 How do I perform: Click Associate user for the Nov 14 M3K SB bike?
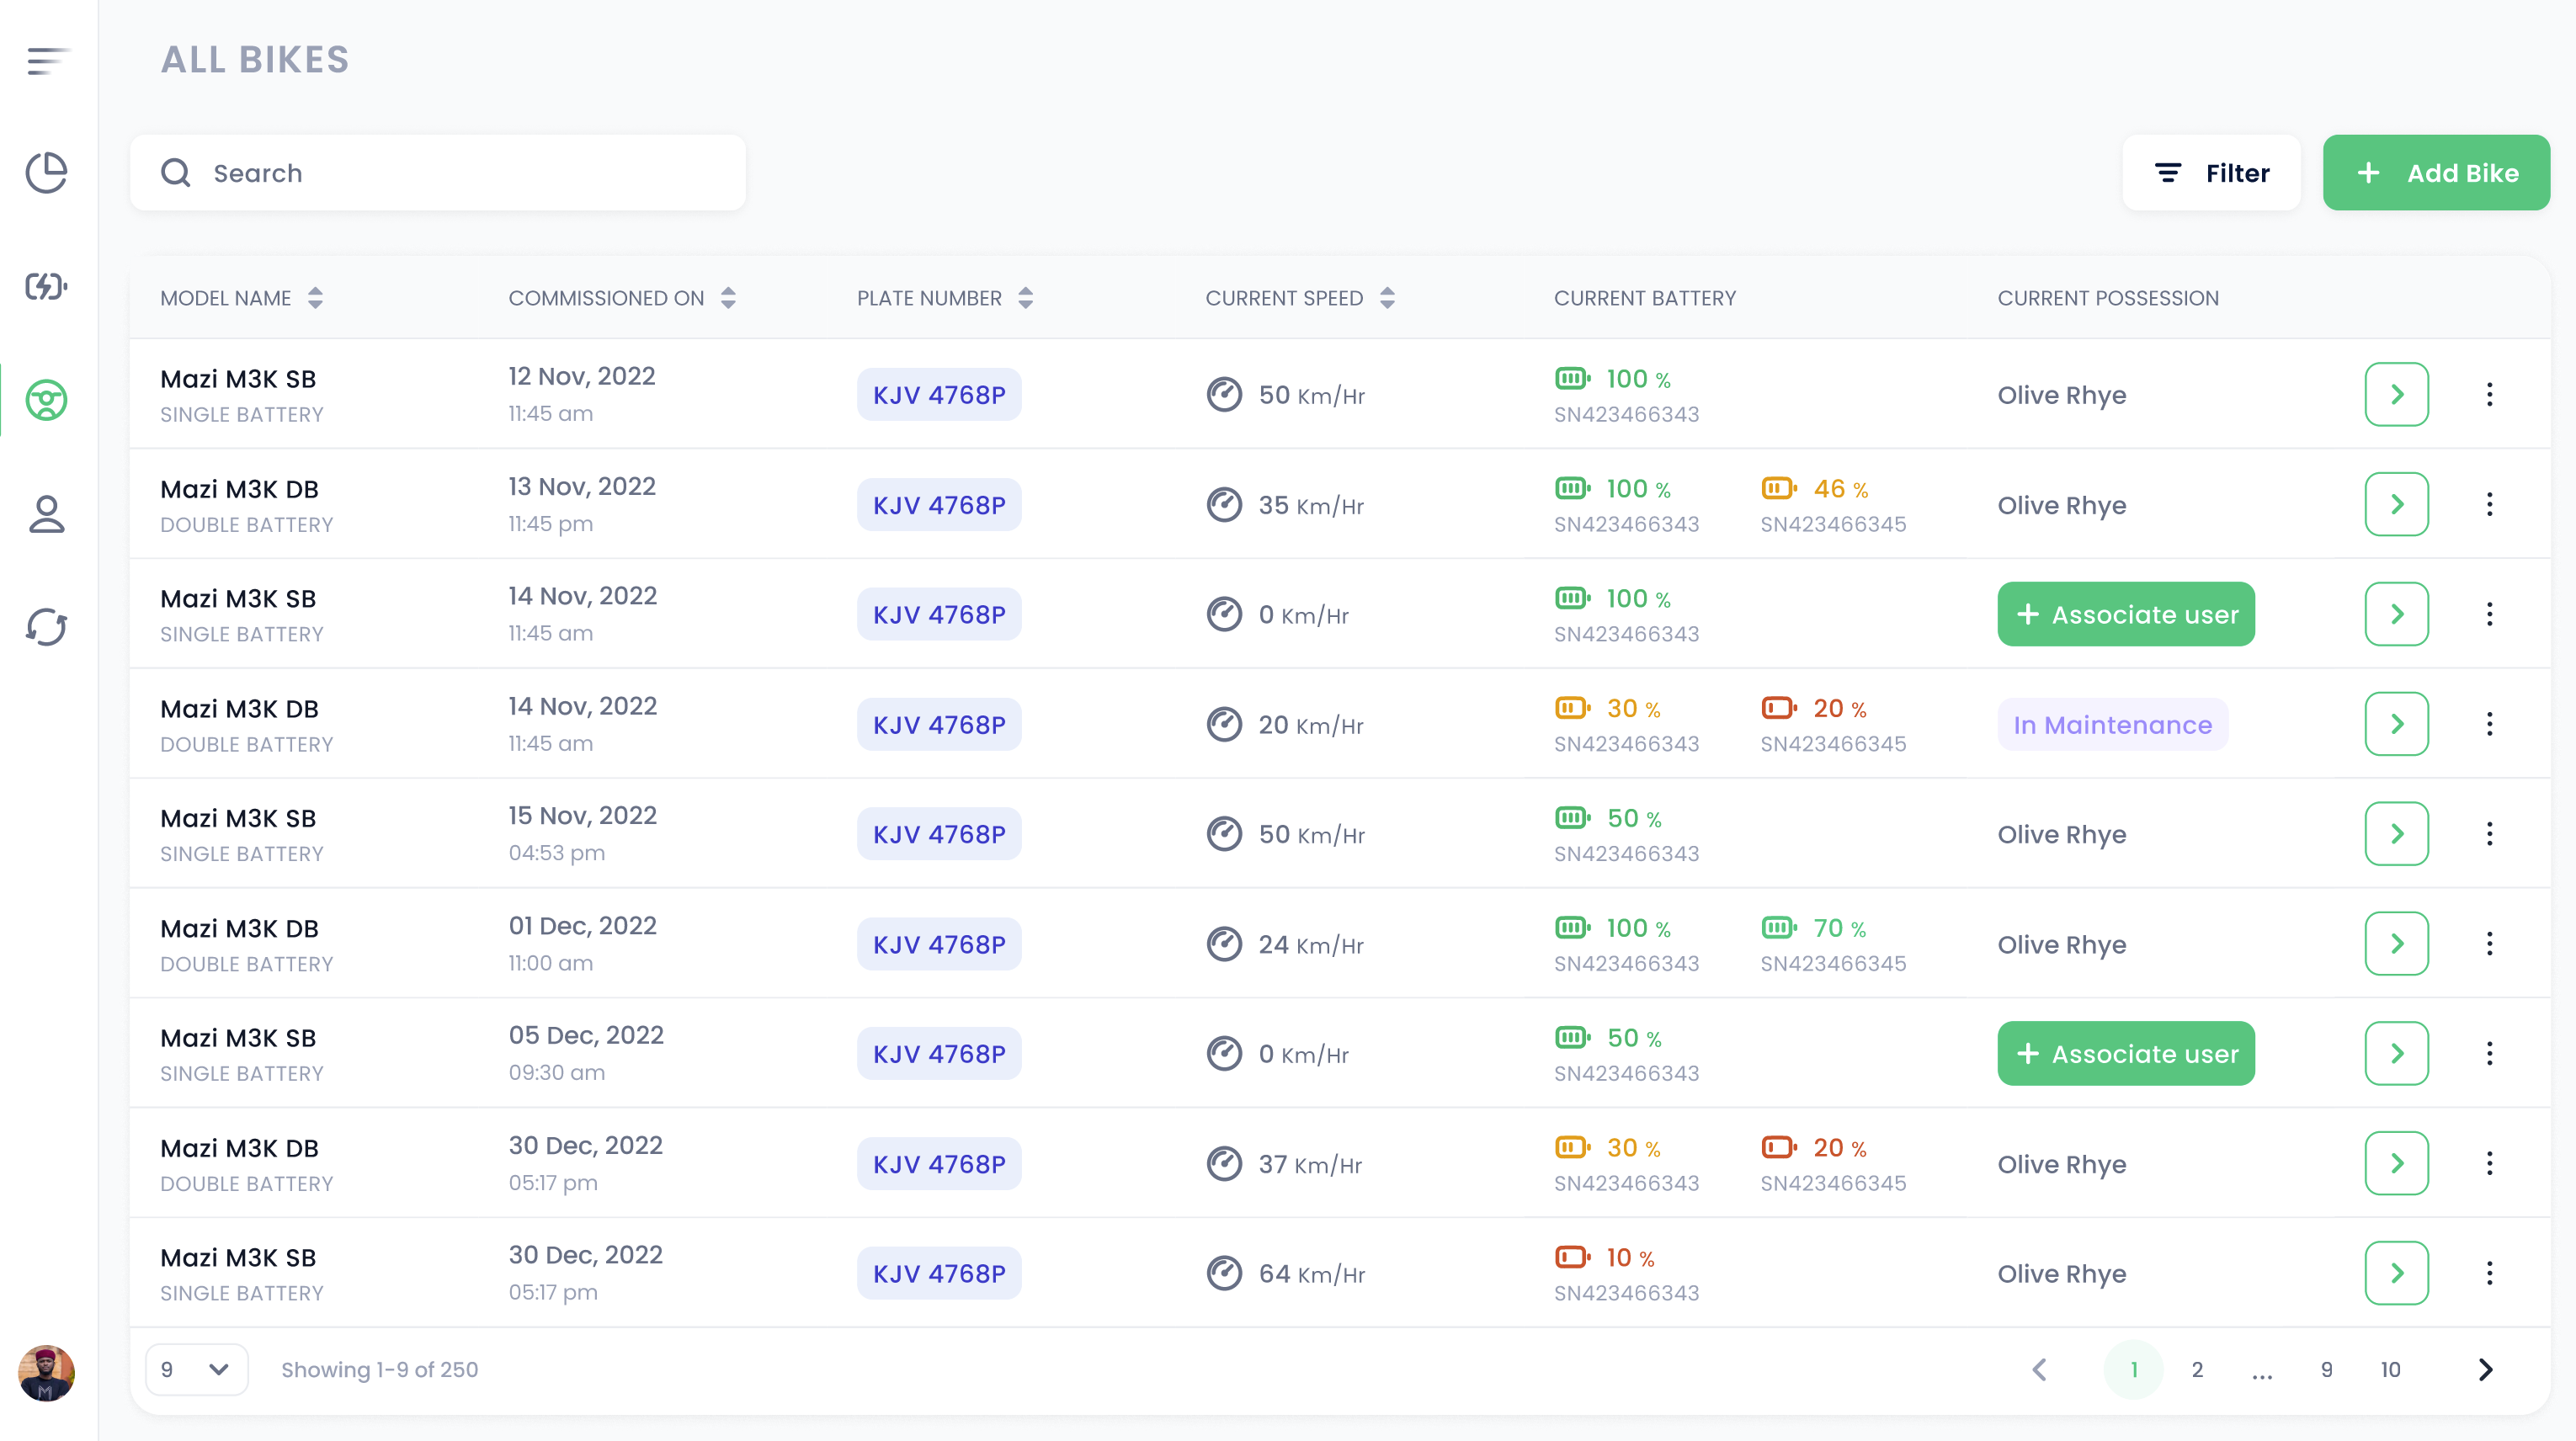(2126, 614)
